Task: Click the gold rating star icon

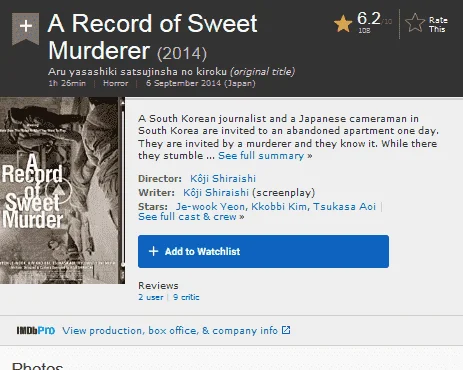Action: coord(343,24)
